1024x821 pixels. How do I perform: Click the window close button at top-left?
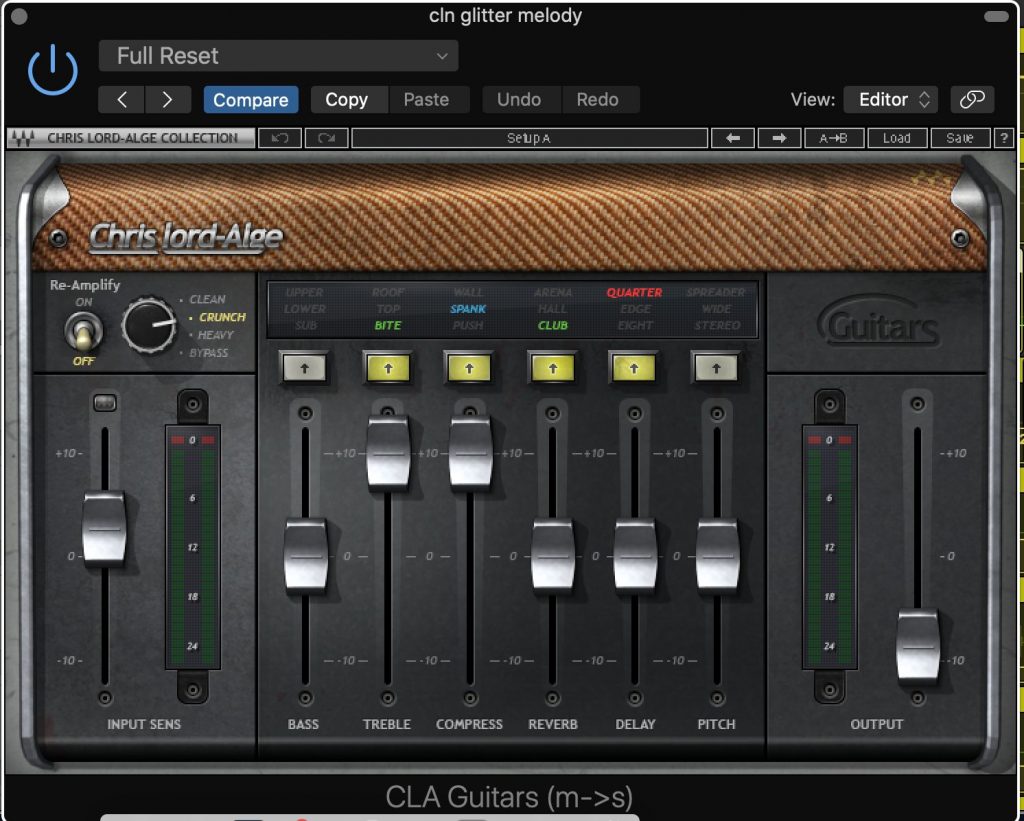coord(20,17)
